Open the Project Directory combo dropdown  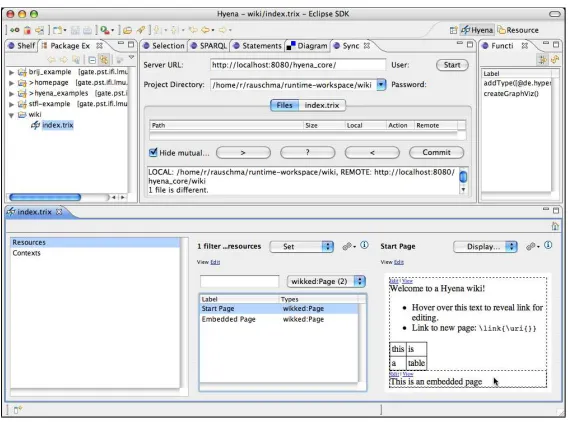click(381, 85)
